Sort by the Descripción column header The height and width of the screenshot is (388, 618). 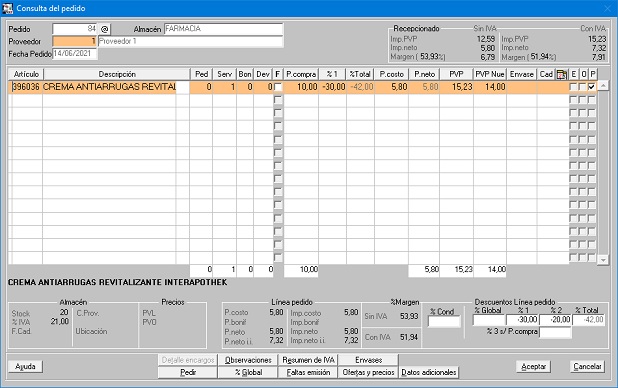pyautogui.click(x=117, y=75)
